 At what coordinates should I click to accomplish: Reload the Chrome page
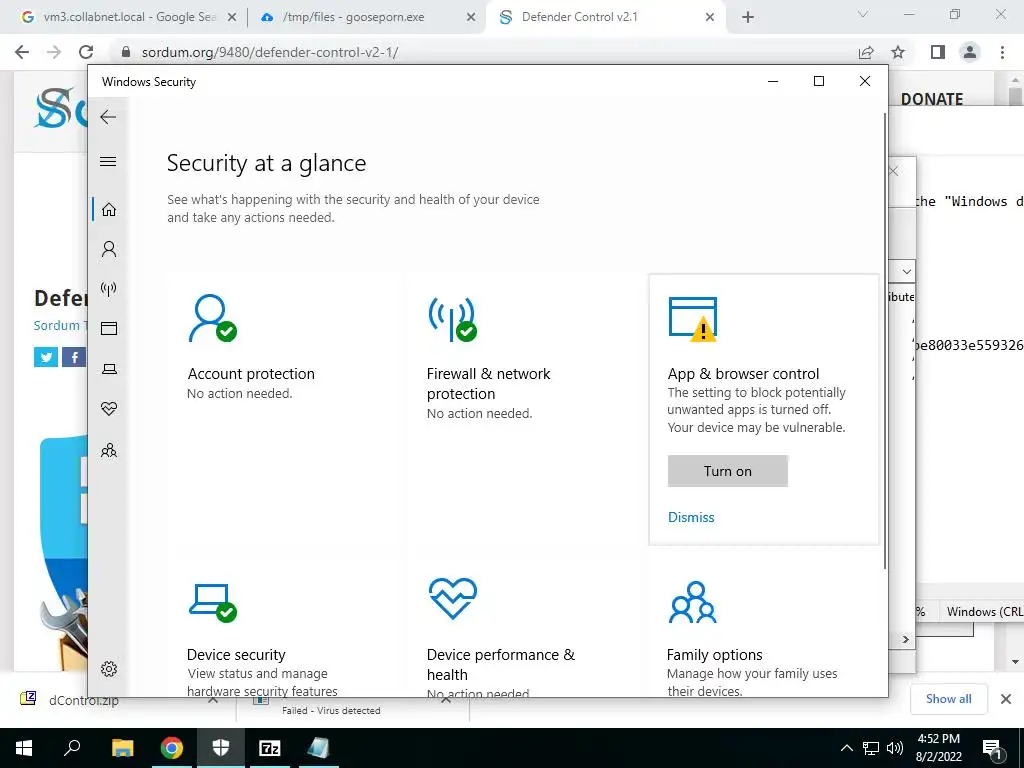86,52
